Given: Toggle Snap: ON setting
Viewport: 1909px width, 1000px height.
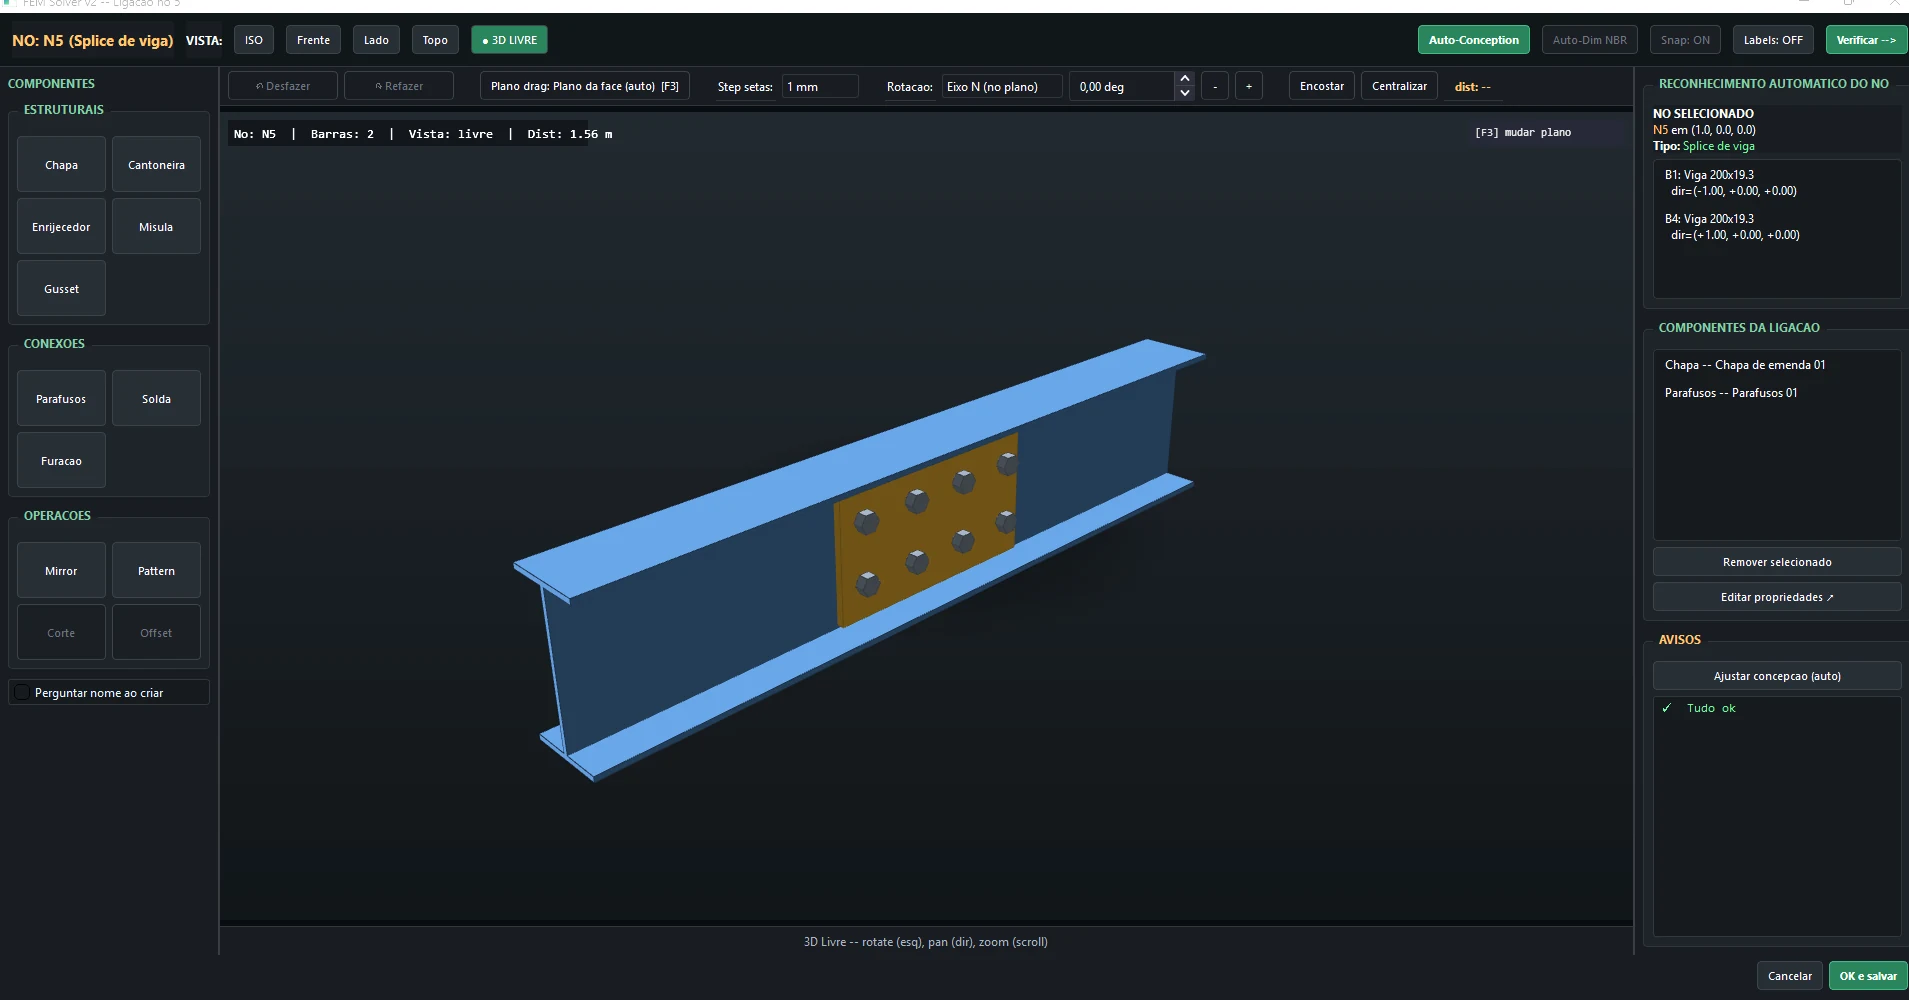Looking at the screenshot, I should pos(1685,40).
